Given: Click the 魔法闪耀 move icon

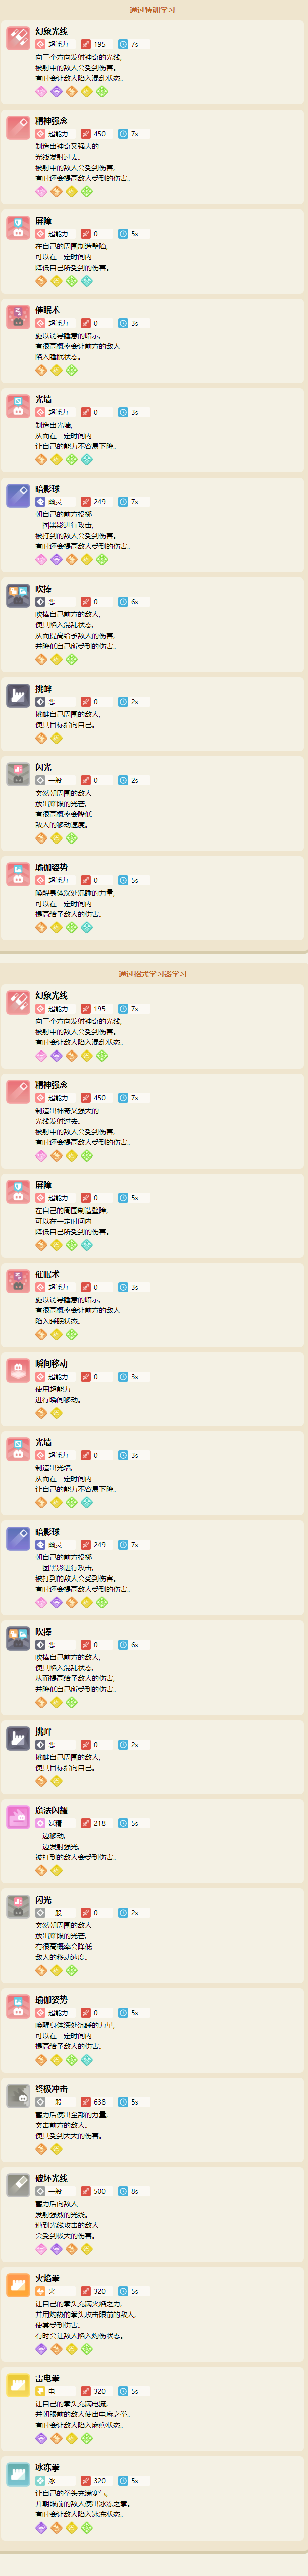Looking at the screenshot, I should tap(18, 1817).
